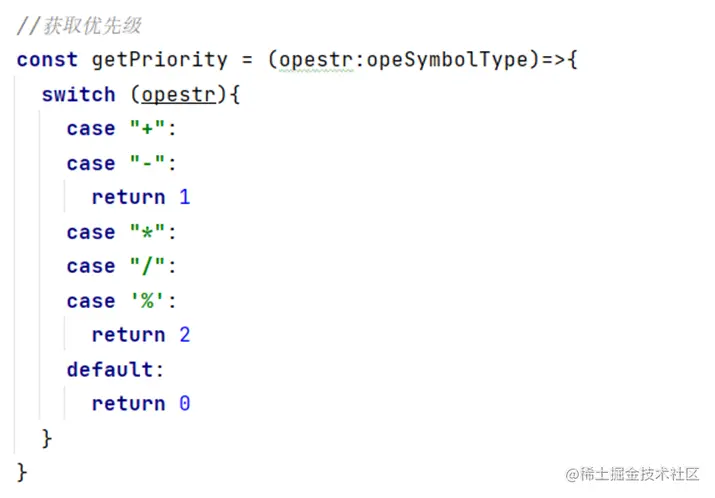Click underlined opestr inside switch parentheses
The image size is (715, 498).
(178, 95)
